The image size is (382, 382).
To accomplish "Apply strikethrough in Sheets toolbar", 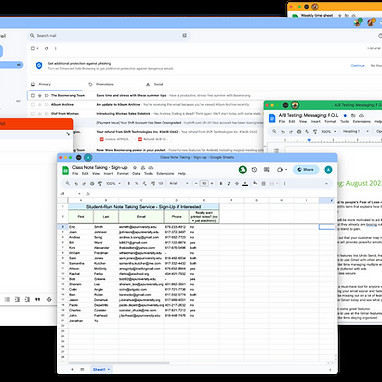I will [237, 183].
